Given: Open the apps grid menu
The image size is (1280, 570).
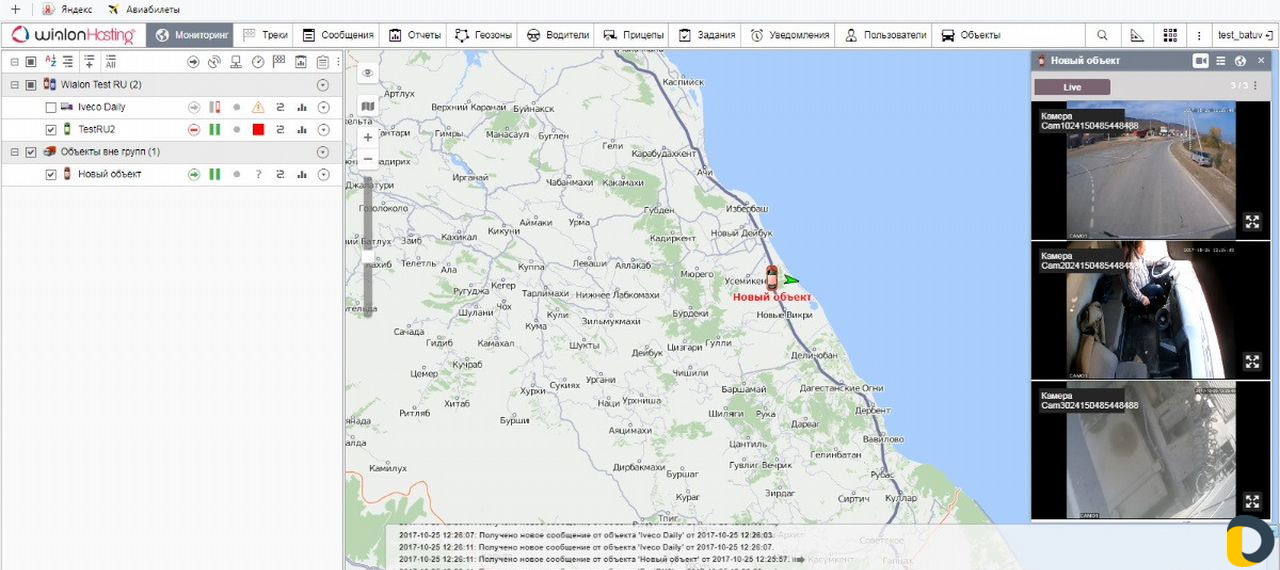Looking at the screenshot, I should point(1170,35).
